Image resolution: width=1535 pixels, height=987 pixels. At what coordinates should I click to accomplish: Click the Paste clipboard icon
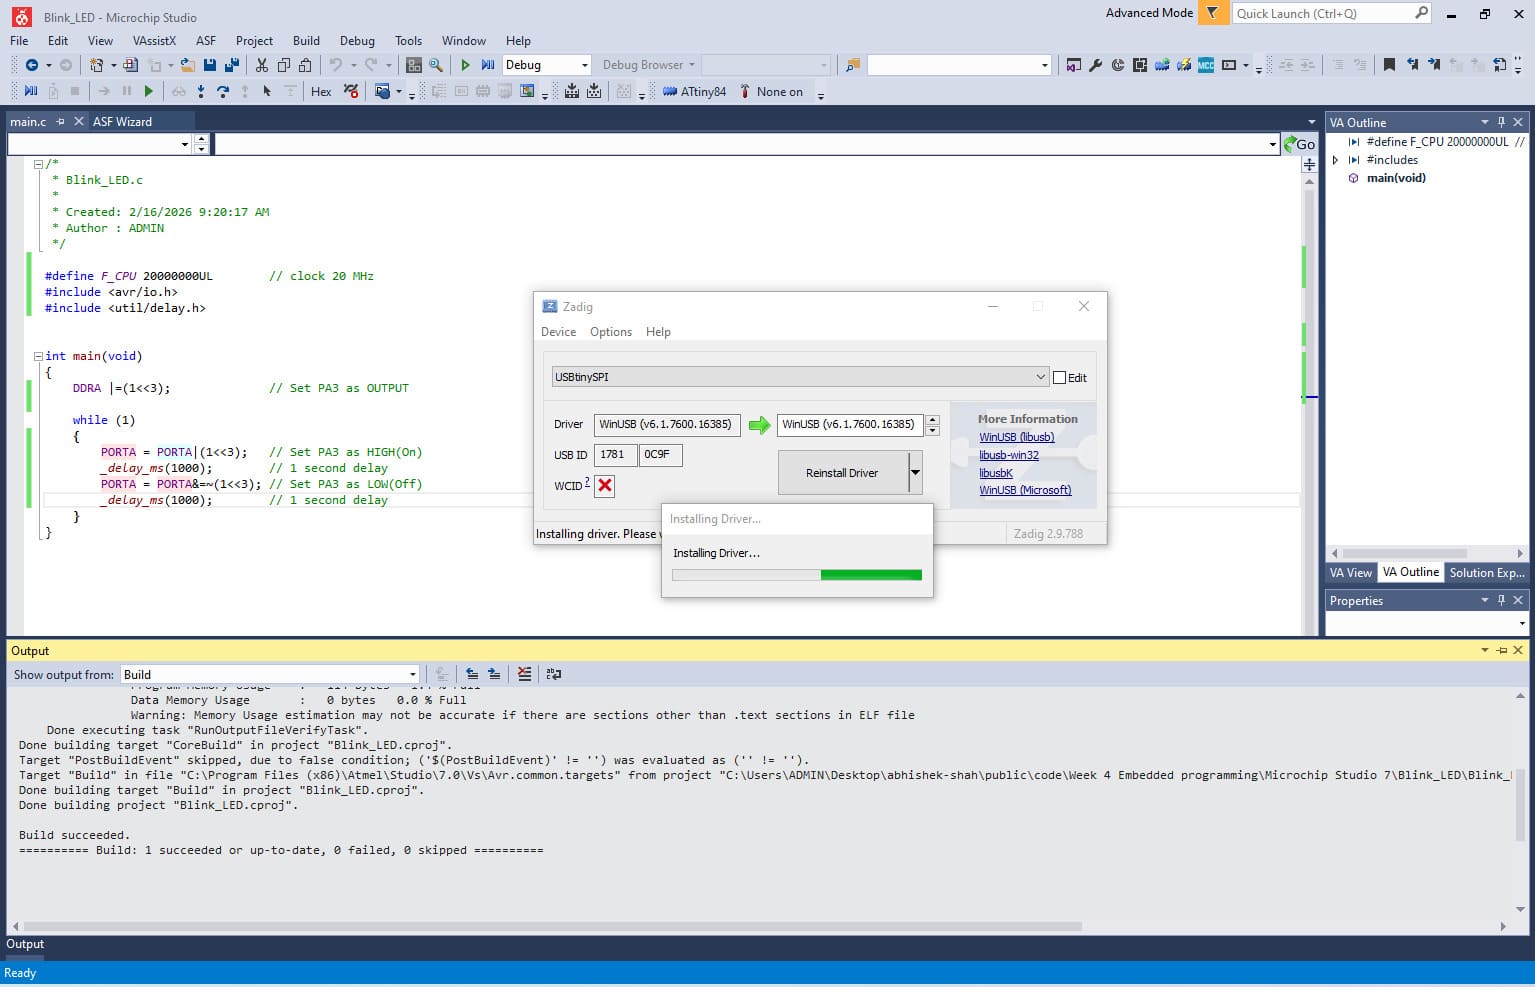(306, 65)
